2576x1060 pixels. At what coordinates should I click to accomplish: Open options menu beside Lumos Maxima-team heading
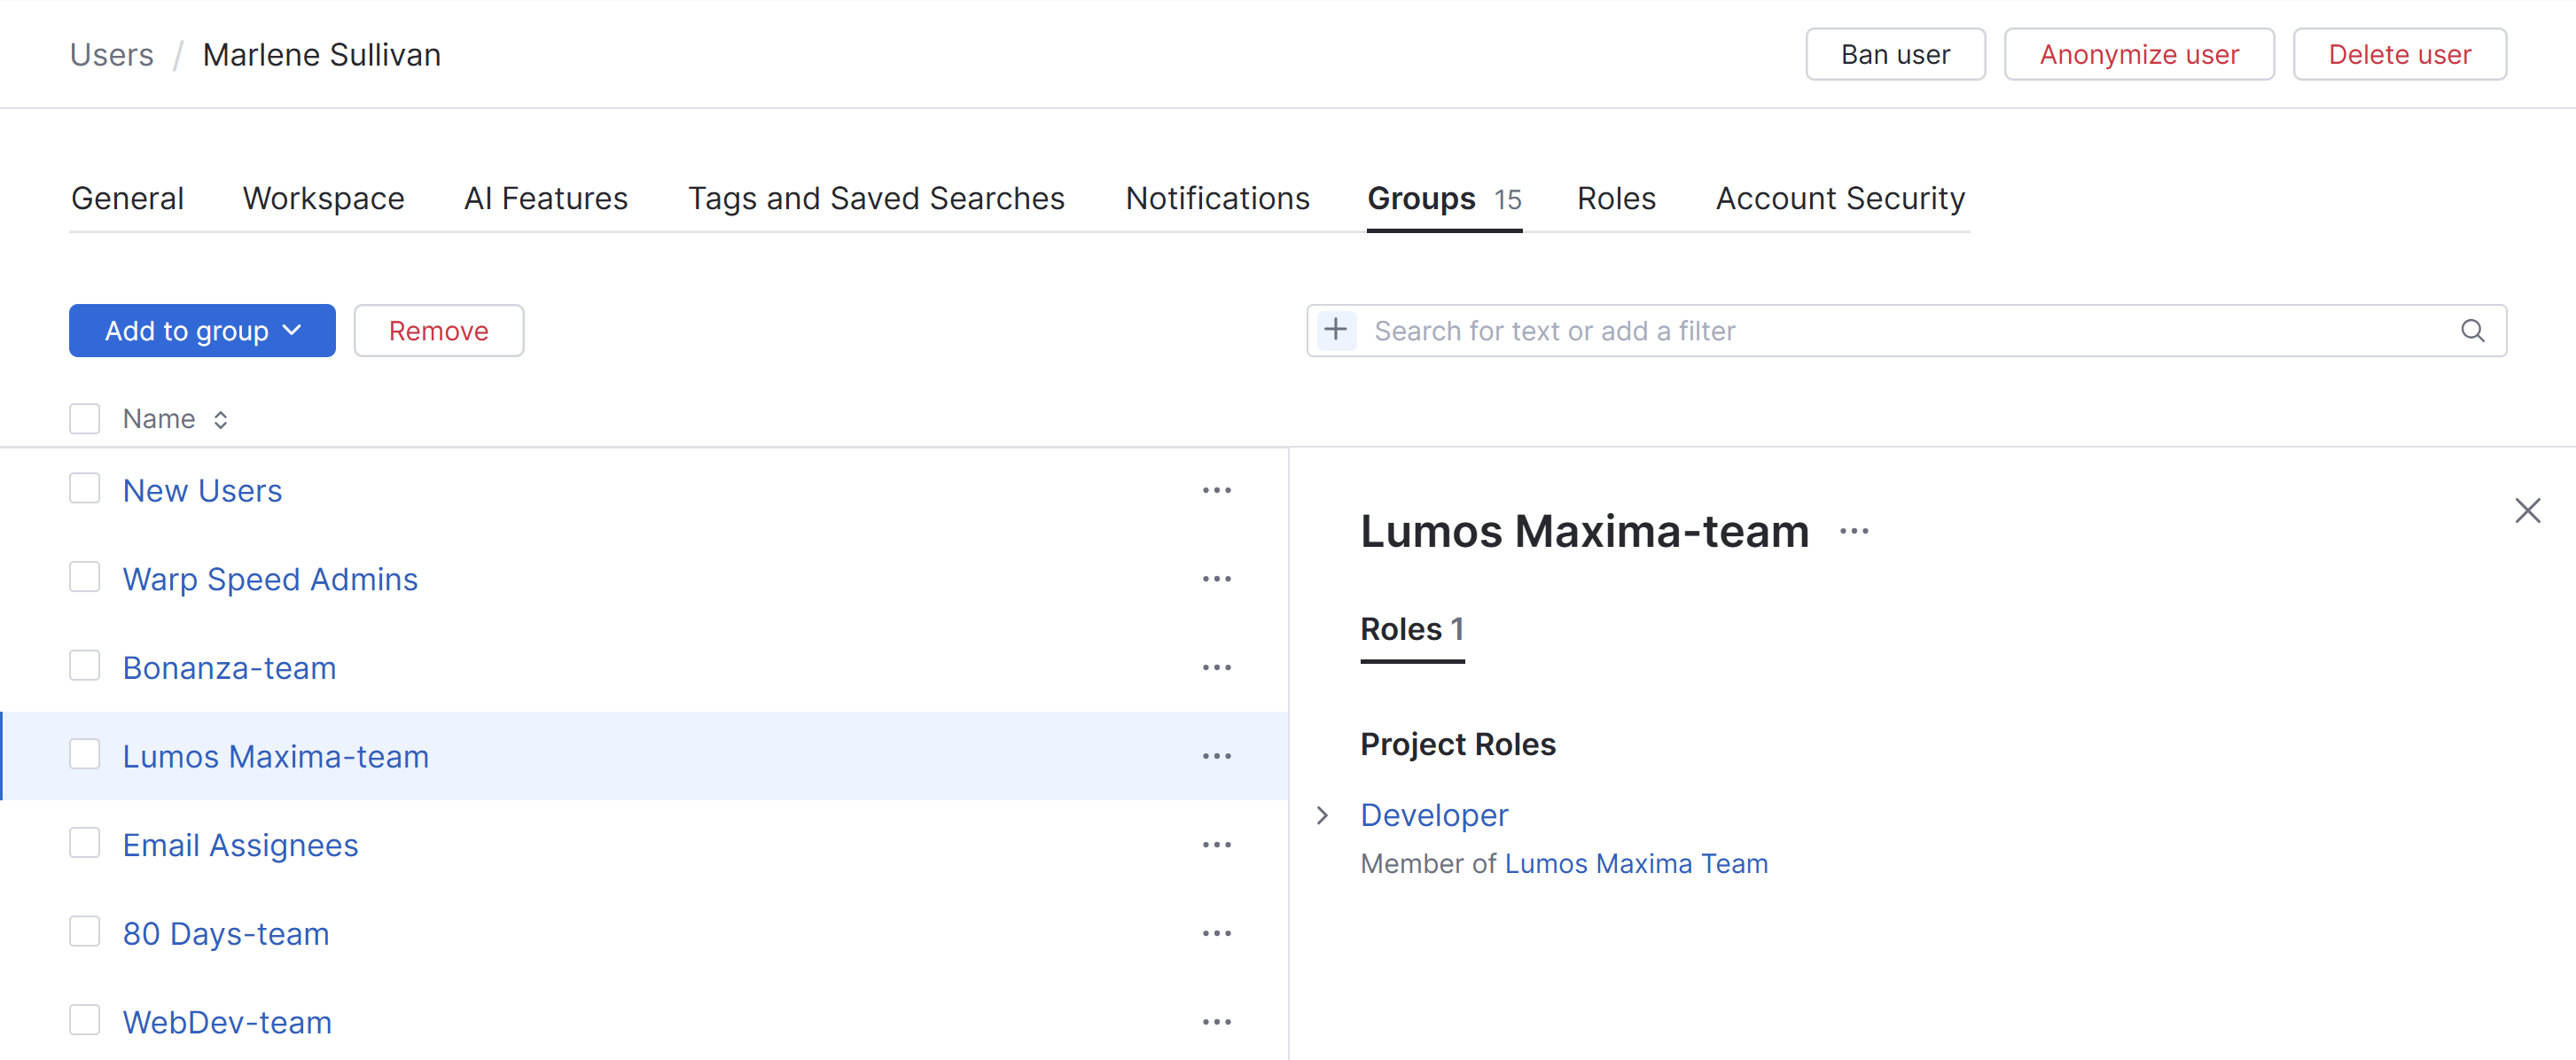click(x=1853, y=532)
